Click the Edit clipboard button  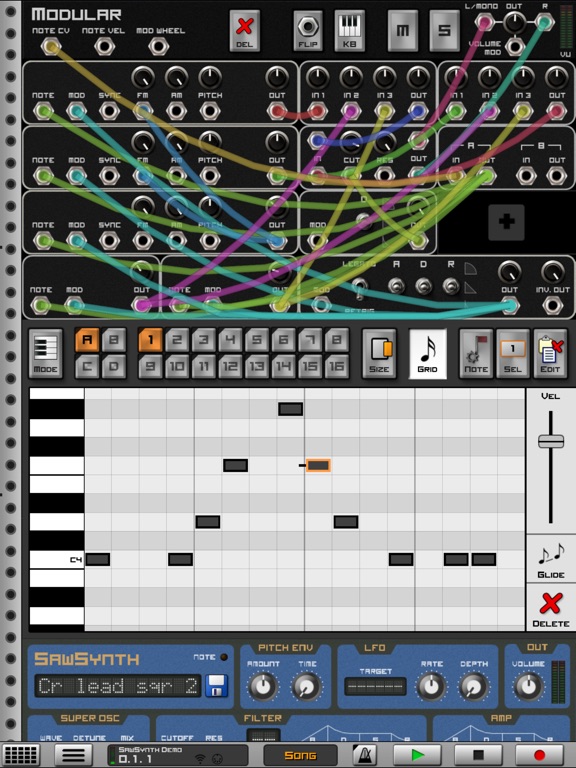pos(550,353)
